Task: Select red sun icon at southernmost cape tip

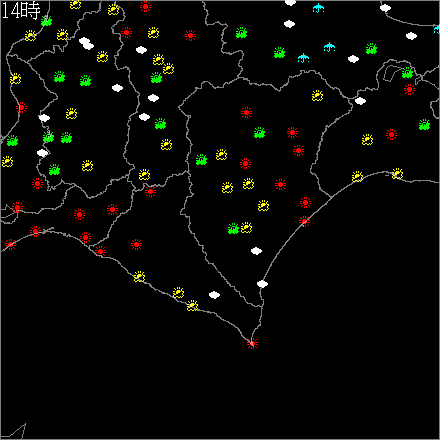Action: coord(252,343)
